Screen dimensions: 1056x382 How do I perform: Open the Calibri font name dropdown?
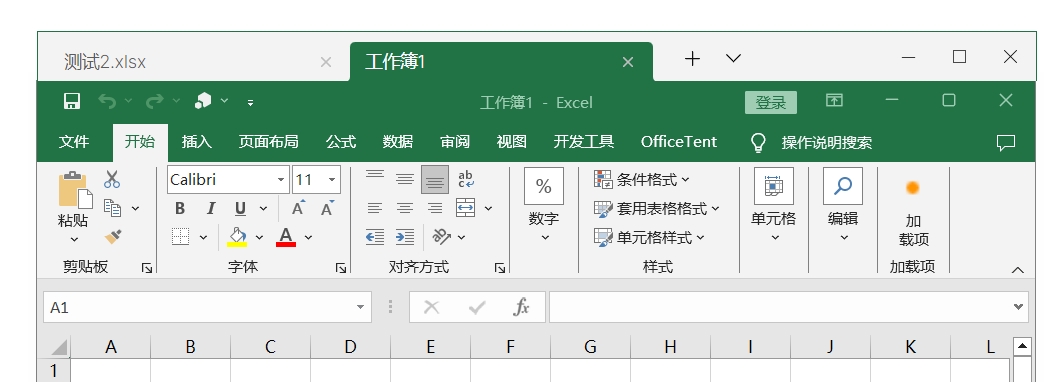click(281, 180)
